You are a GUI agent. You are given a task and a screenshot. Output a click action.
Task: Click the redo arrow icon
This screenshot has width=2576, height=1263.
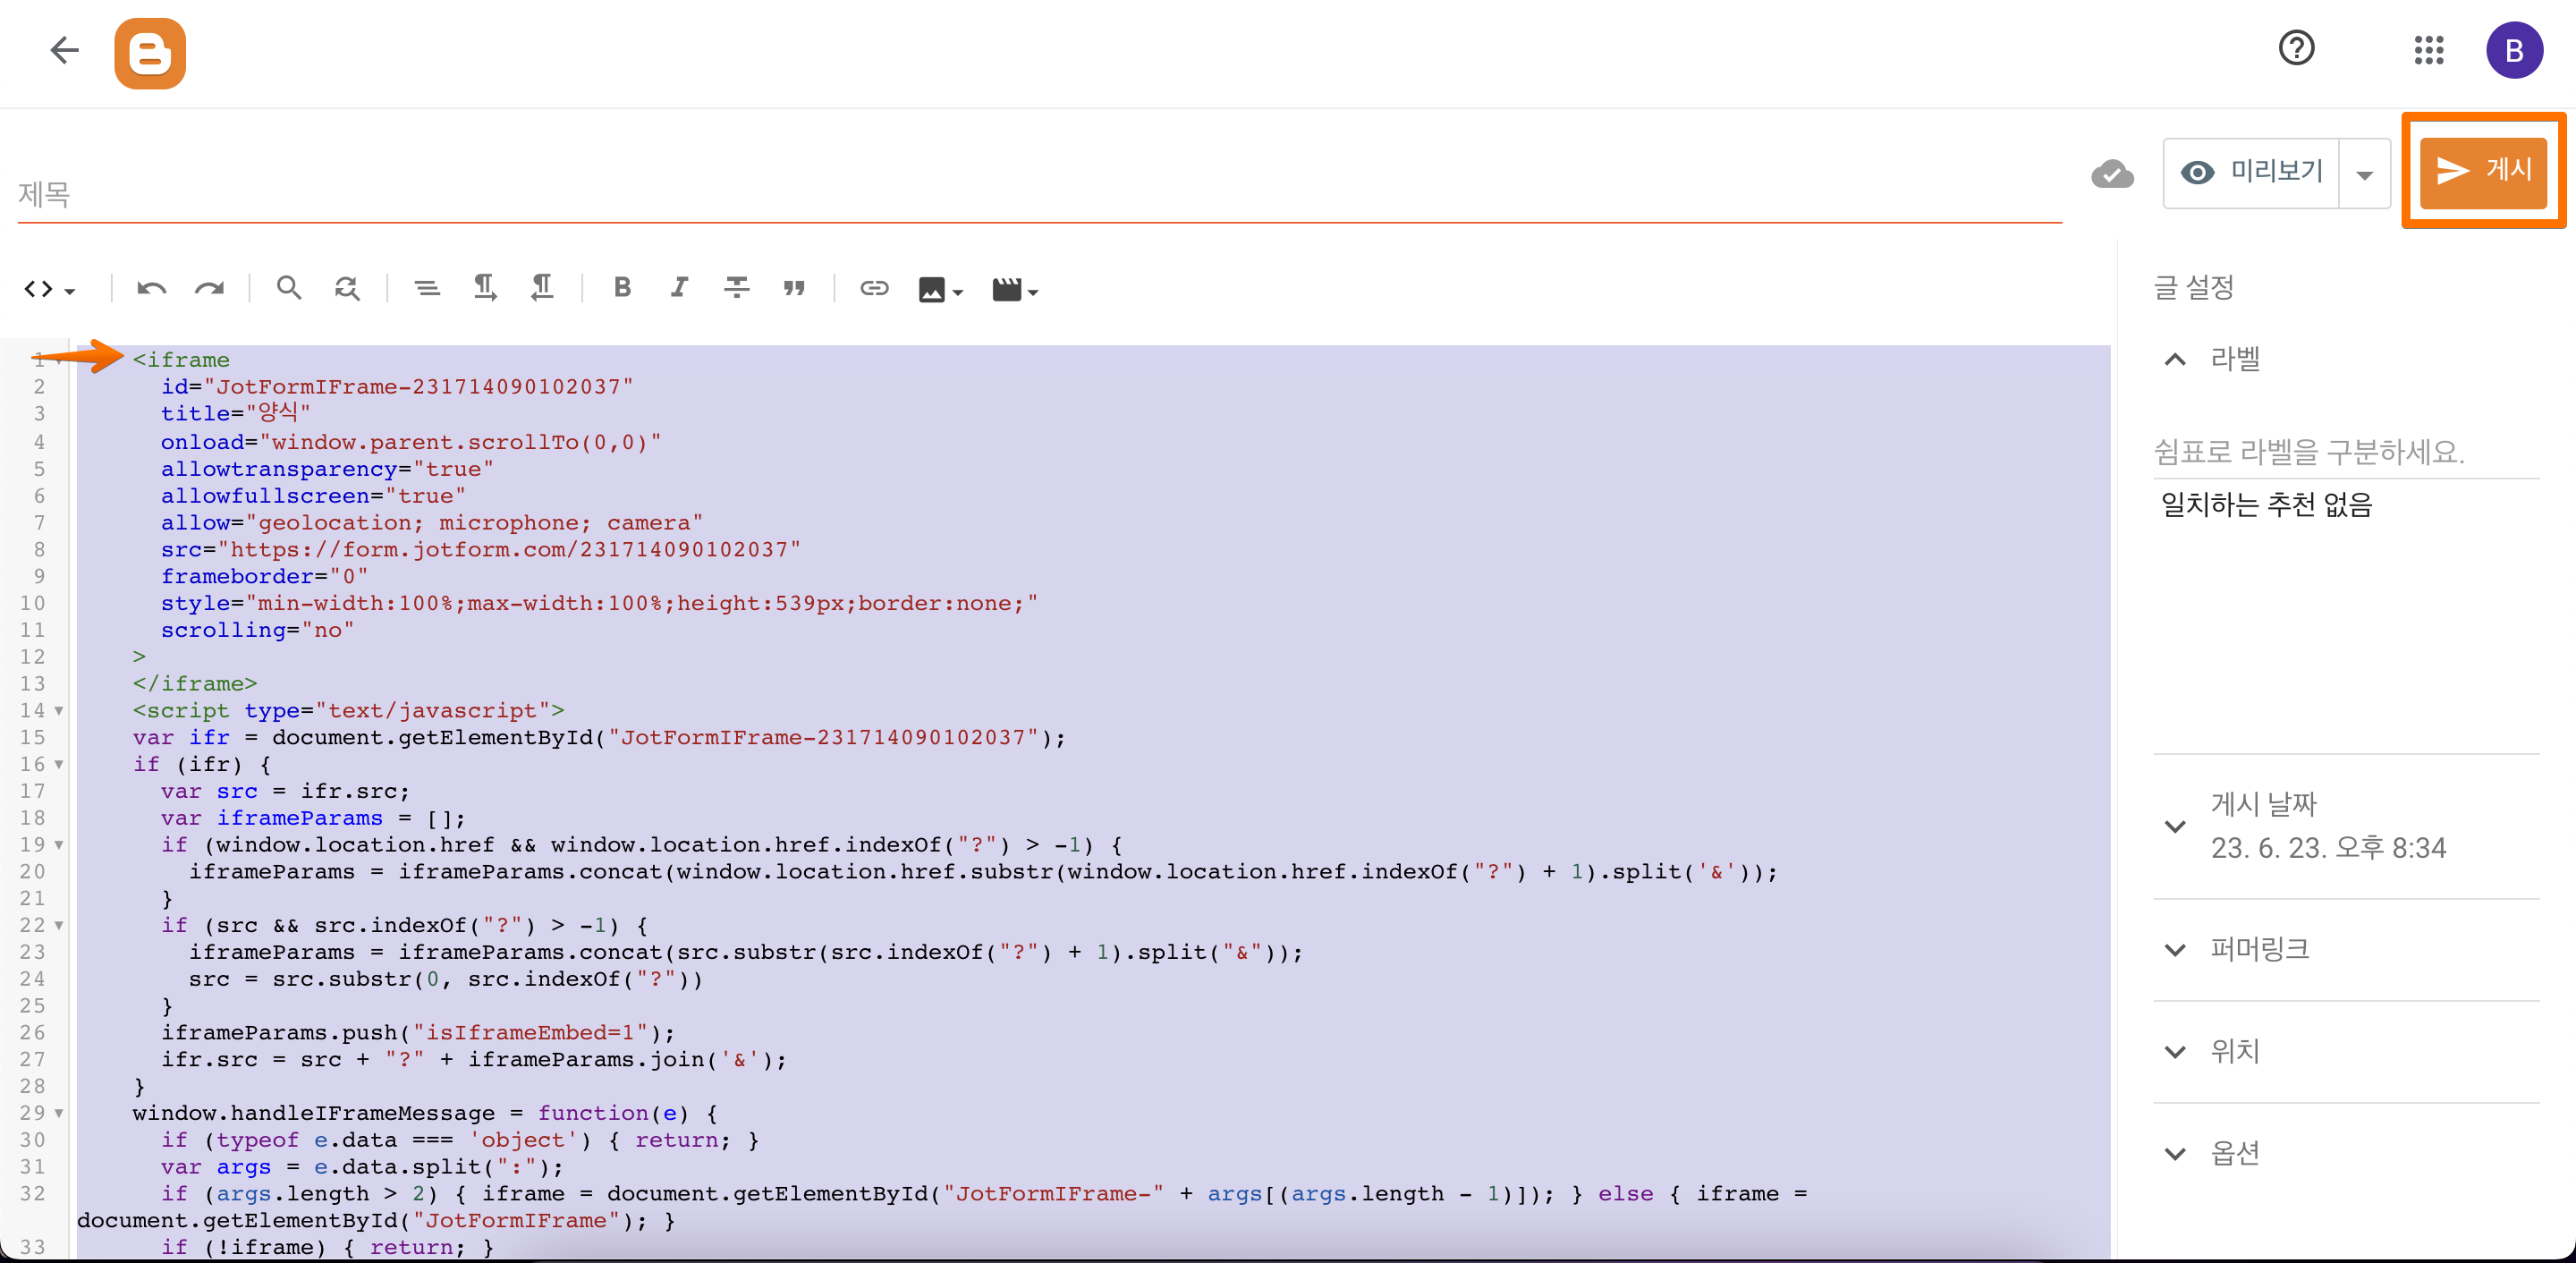tap(209, 289)
